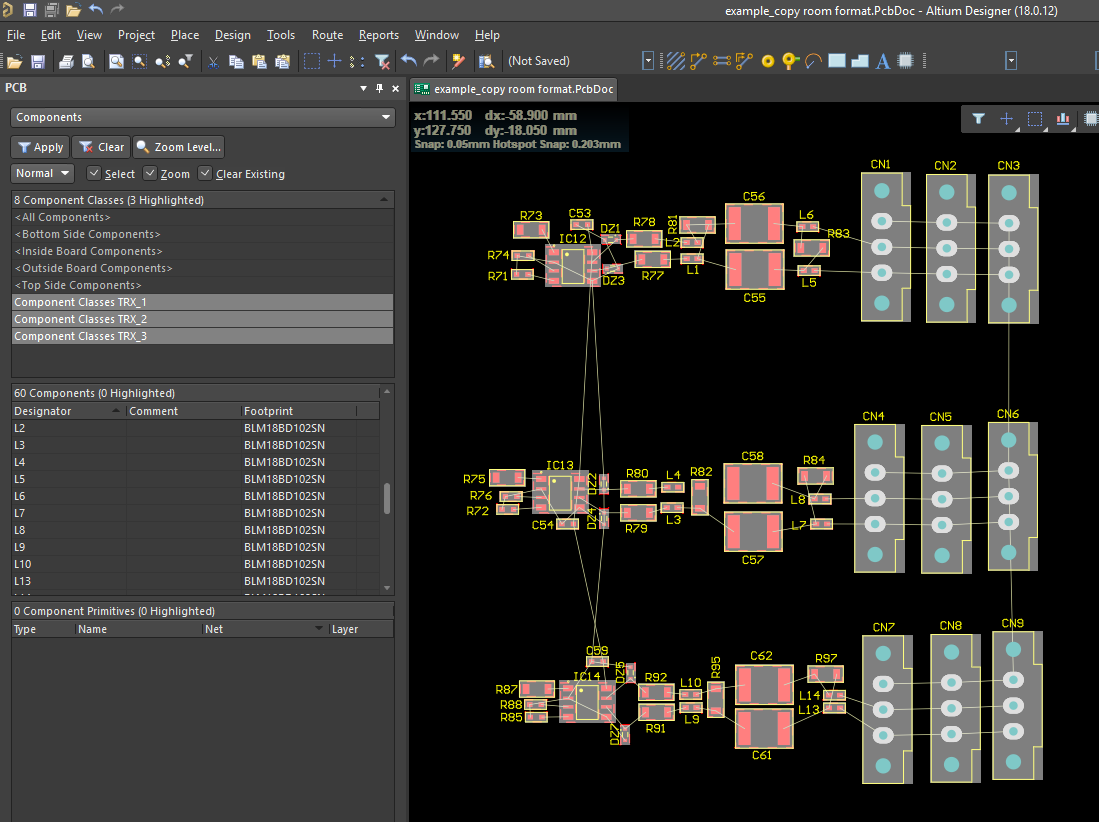The height and width of the screenshot is (822, 1099).
Task: Click the Cut toolbar icon
Action: coord(214,61)
